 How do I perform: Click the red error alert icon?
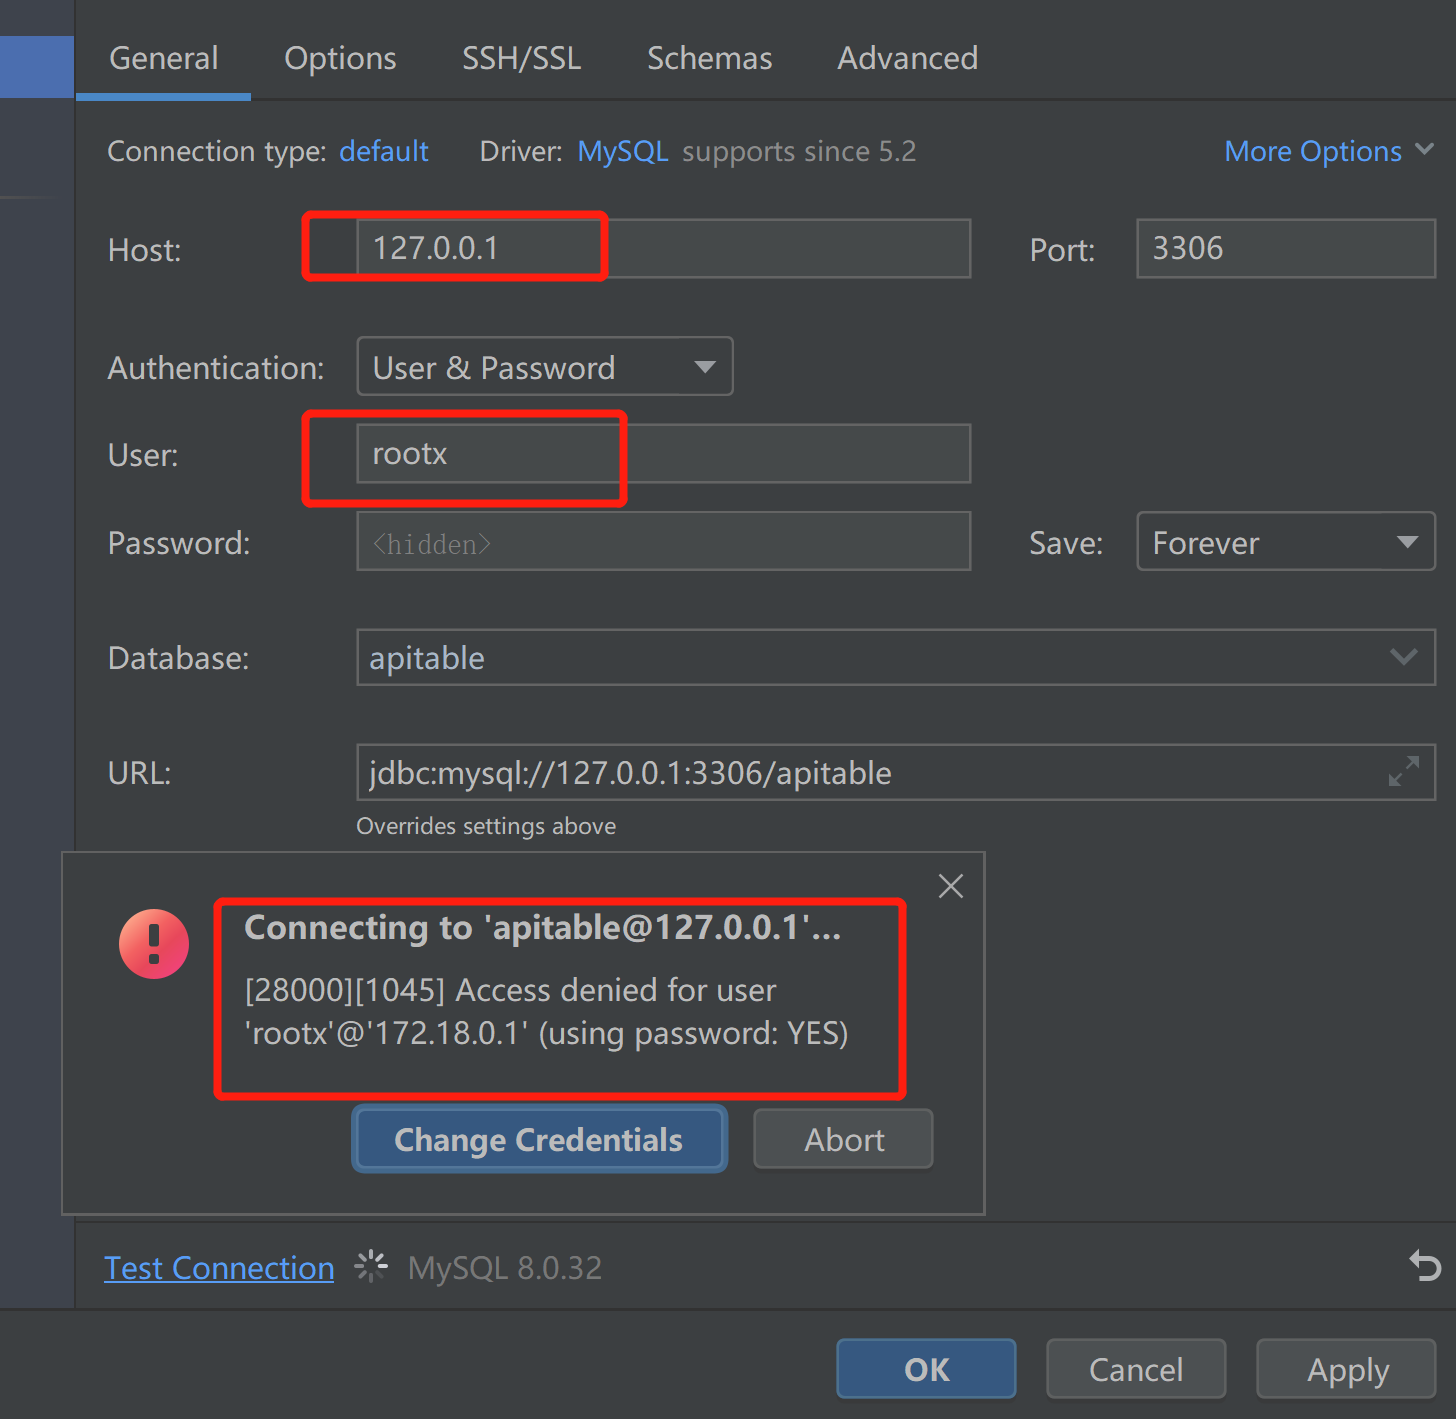tap(153, 943)
